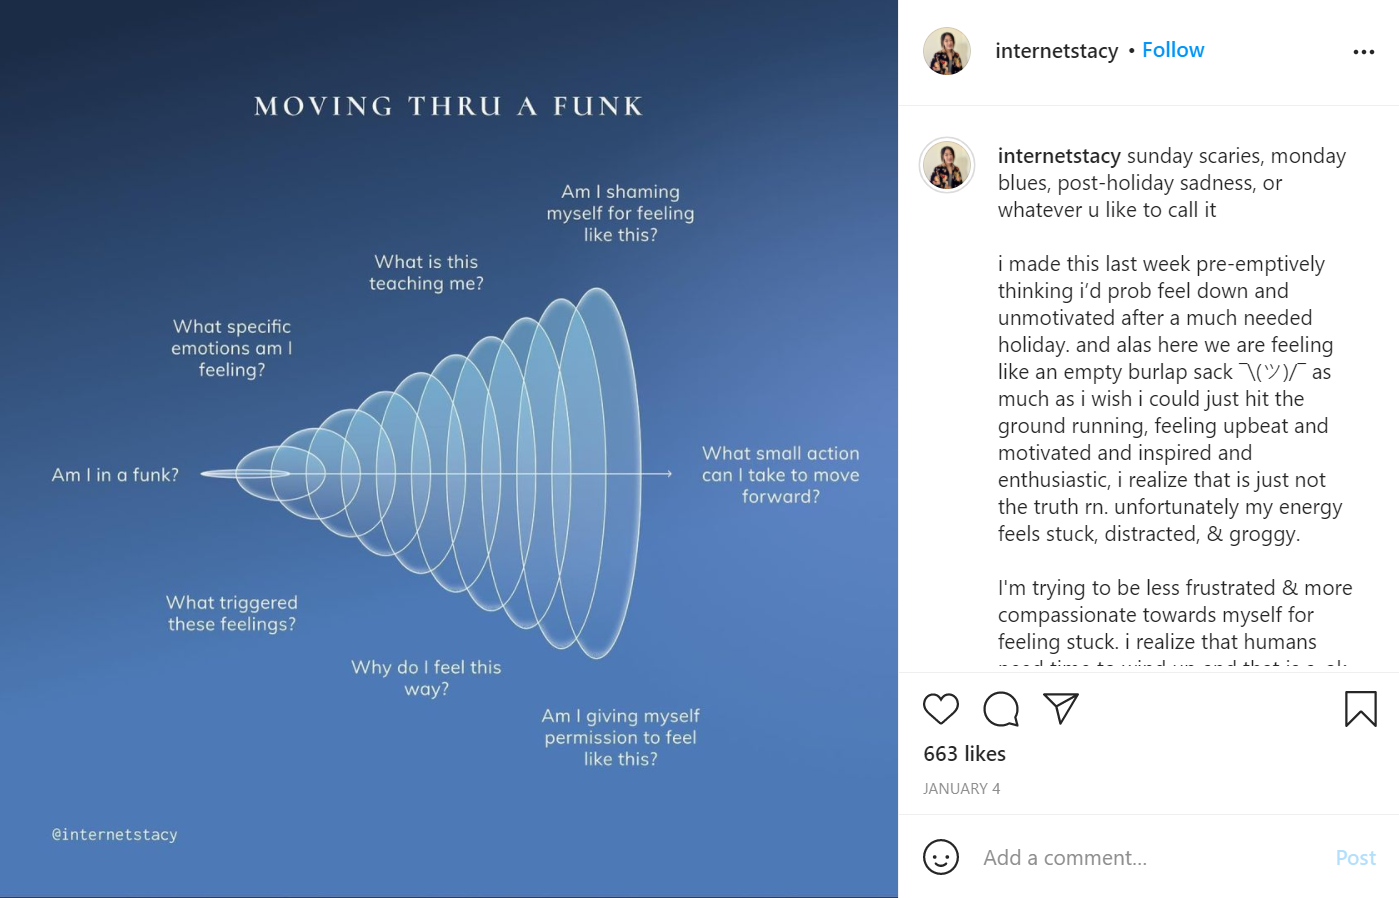This screenshot has width=1399, height=898.
Task: Submit comment with Post button
Action: (x=1355, y=858)
